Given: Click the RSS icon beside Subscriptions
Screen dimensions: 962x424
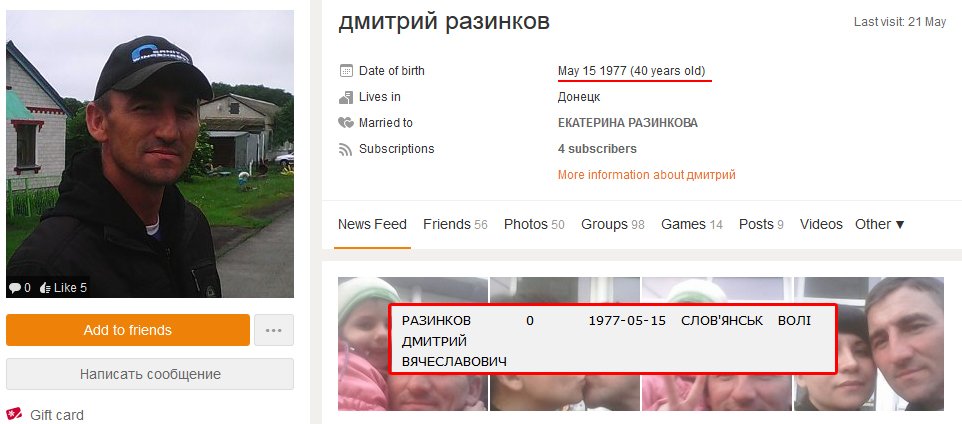Looking at the screenshot, I should [346, 148].
